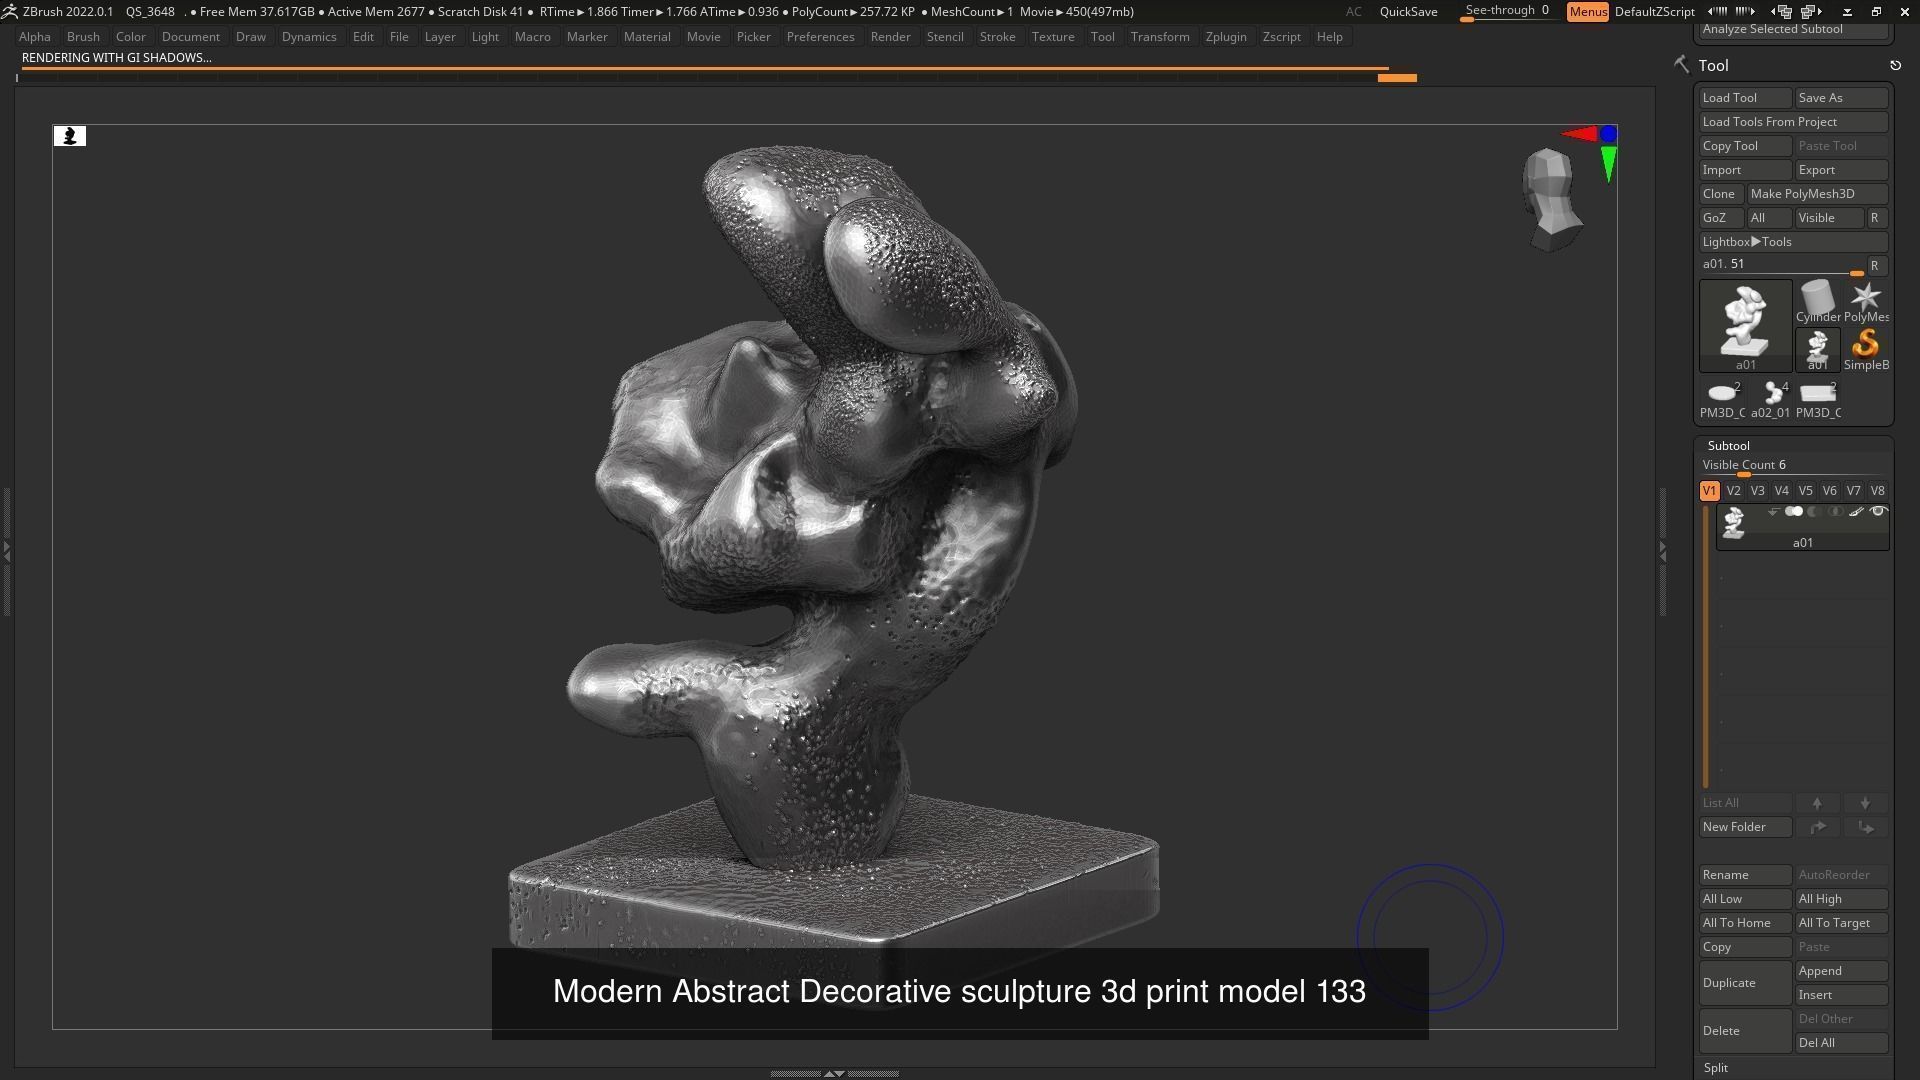The image size is (1920, 1080).
Task: Click the subtool arrow-down icon on a01
Action: [1773, 512]
